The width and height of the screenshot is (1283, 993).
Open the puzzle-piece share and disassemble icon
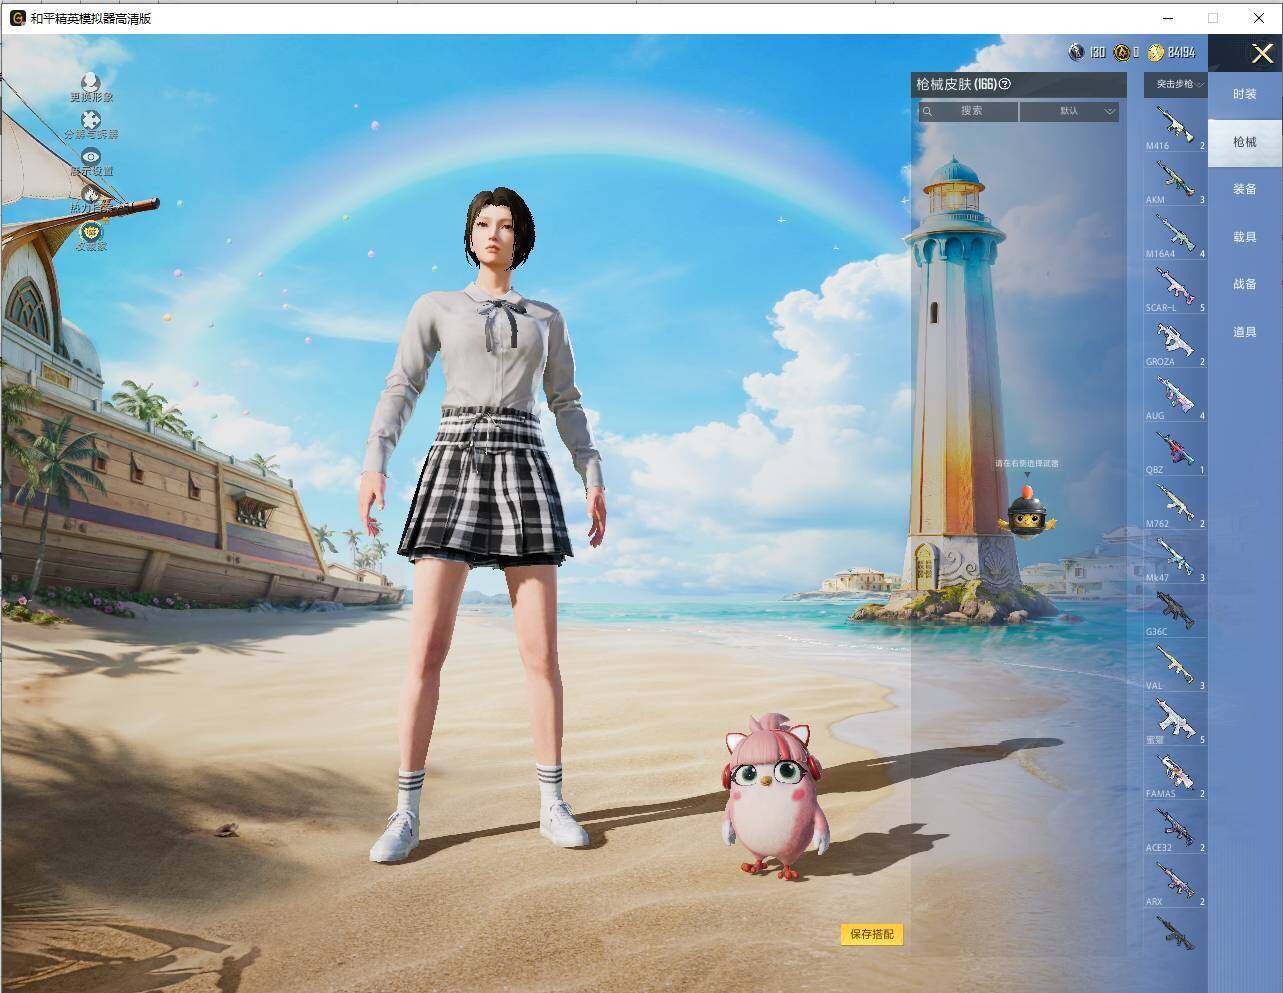(x=91, y=120)
